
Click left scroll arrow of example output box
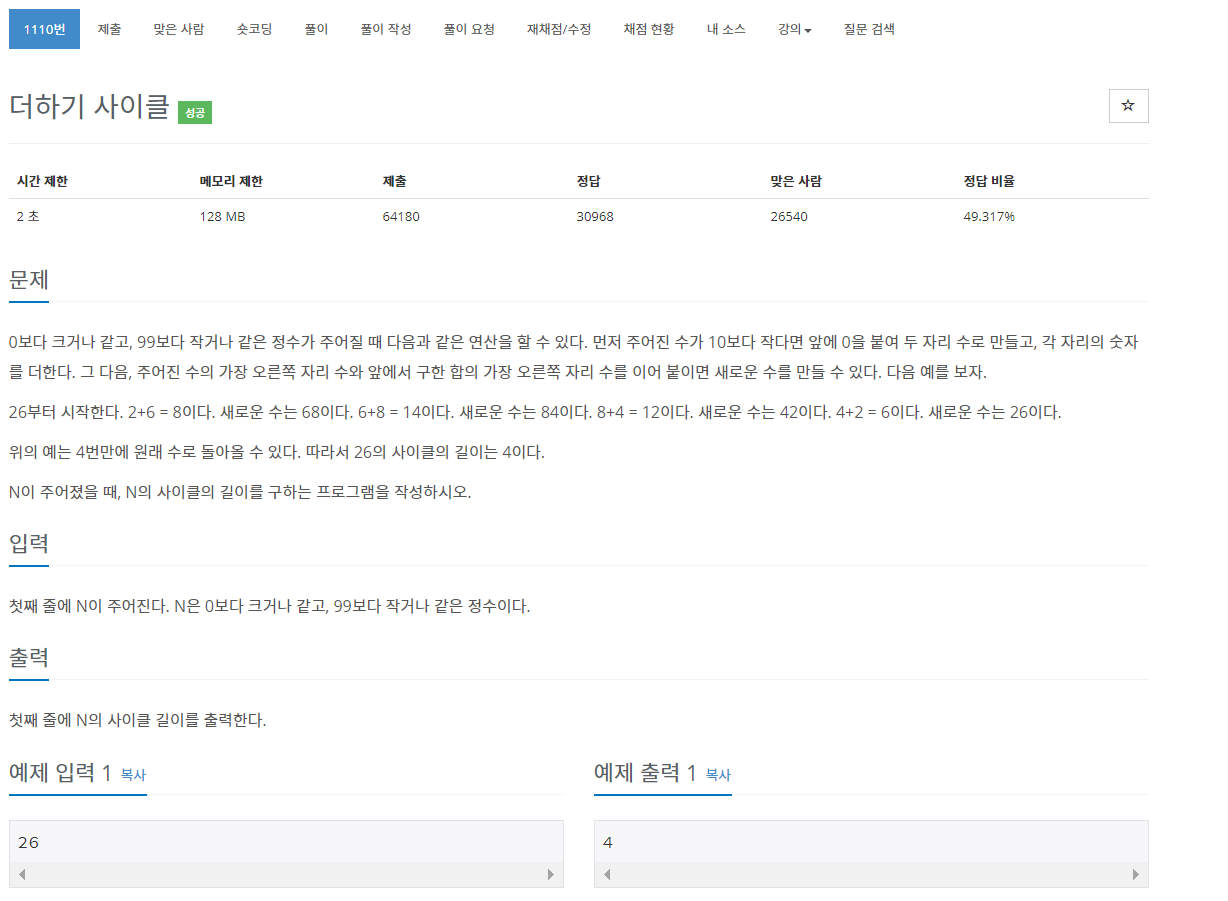[607, 874]
